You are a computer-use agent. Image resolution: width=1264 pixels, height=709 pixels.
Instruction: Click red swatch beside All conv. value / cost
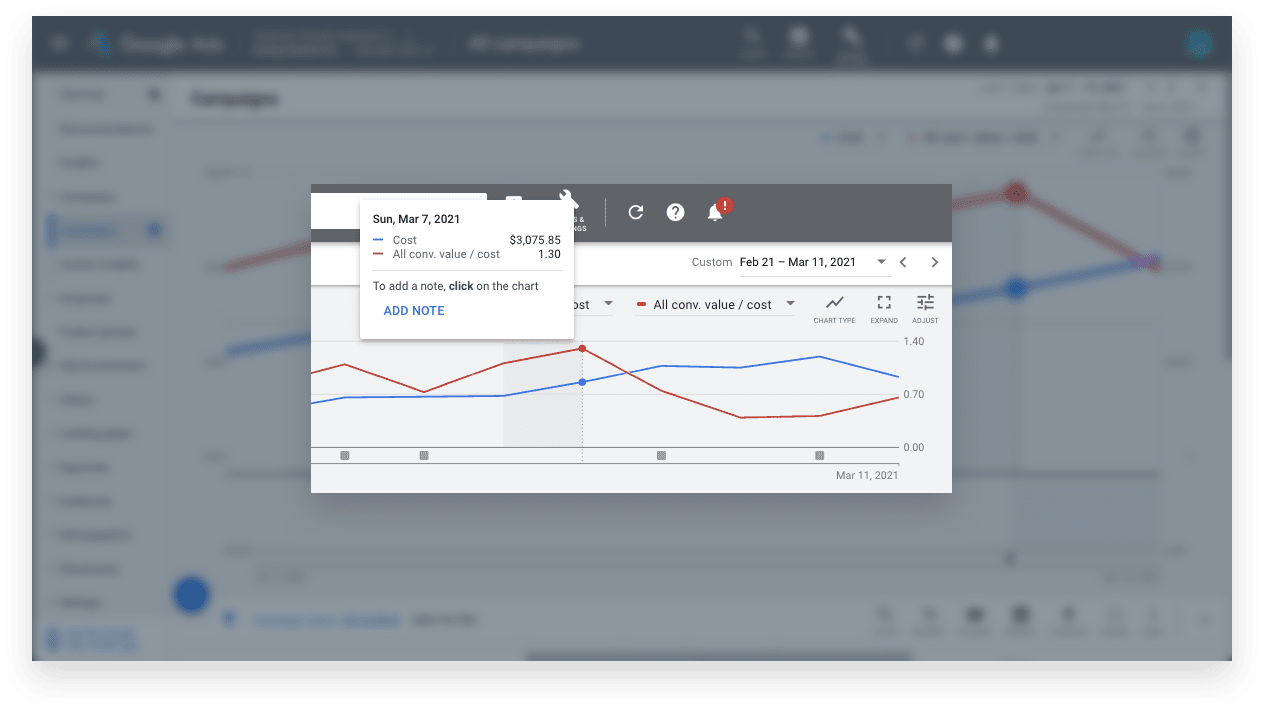point(642,304)
